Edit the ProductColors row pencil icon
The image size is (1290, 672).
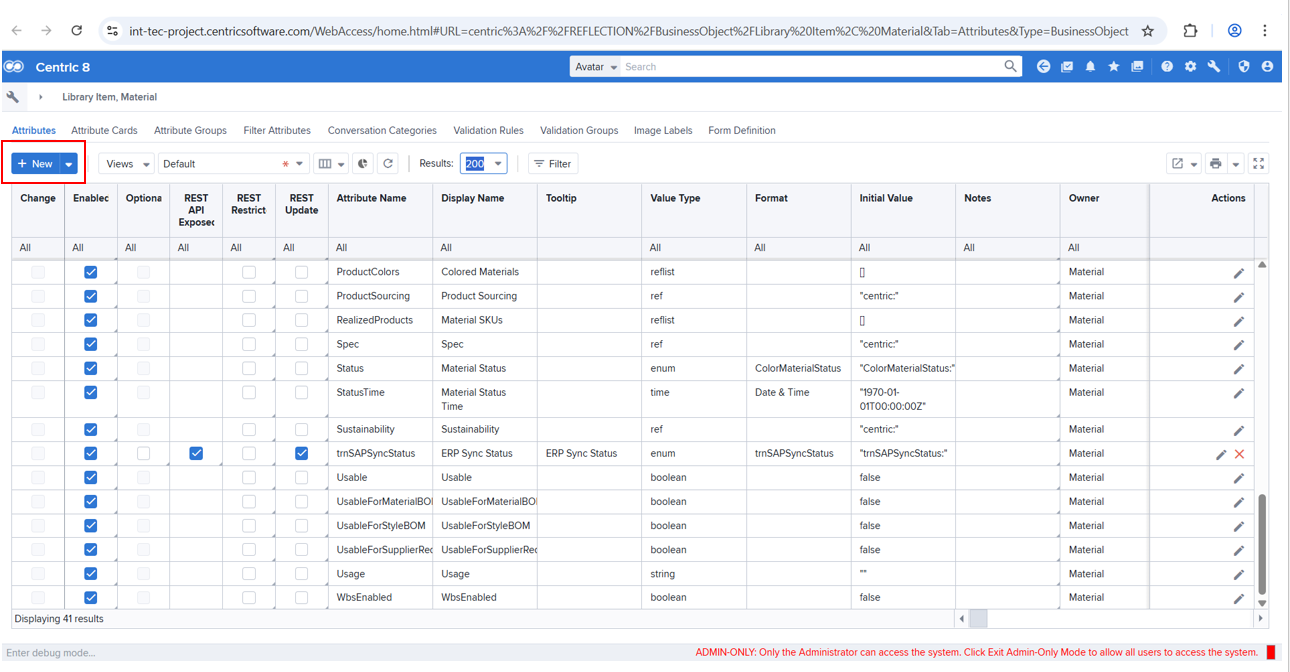[1239, 273]
